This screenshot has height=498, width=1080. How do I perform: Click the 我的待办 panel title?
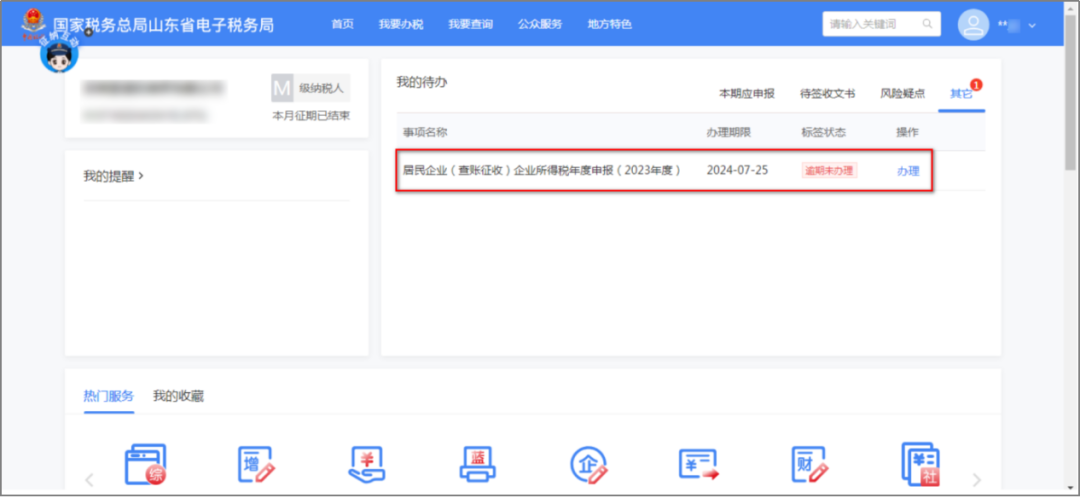pos(422,82)
